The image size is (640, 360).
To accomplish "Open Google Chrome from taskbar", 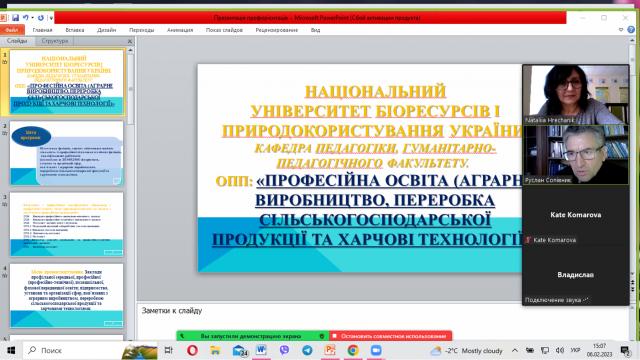I will (x=353, y=351).
